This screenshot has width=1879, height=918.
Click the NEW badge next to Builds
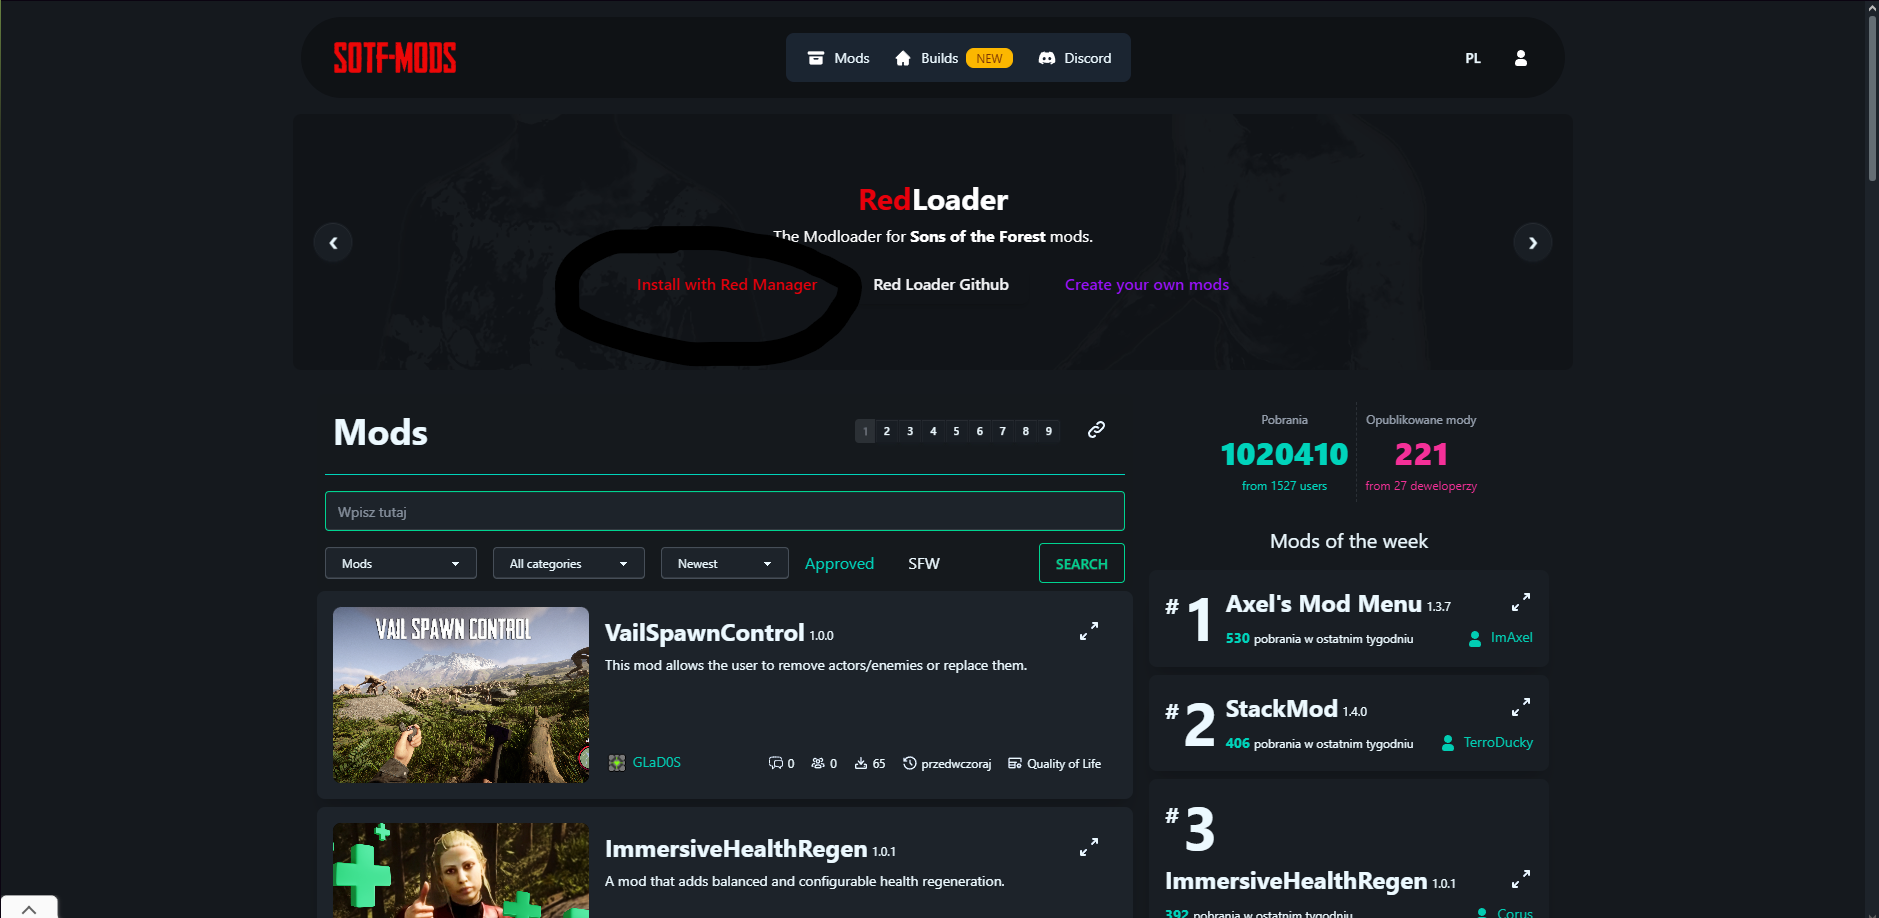[989, 58]
